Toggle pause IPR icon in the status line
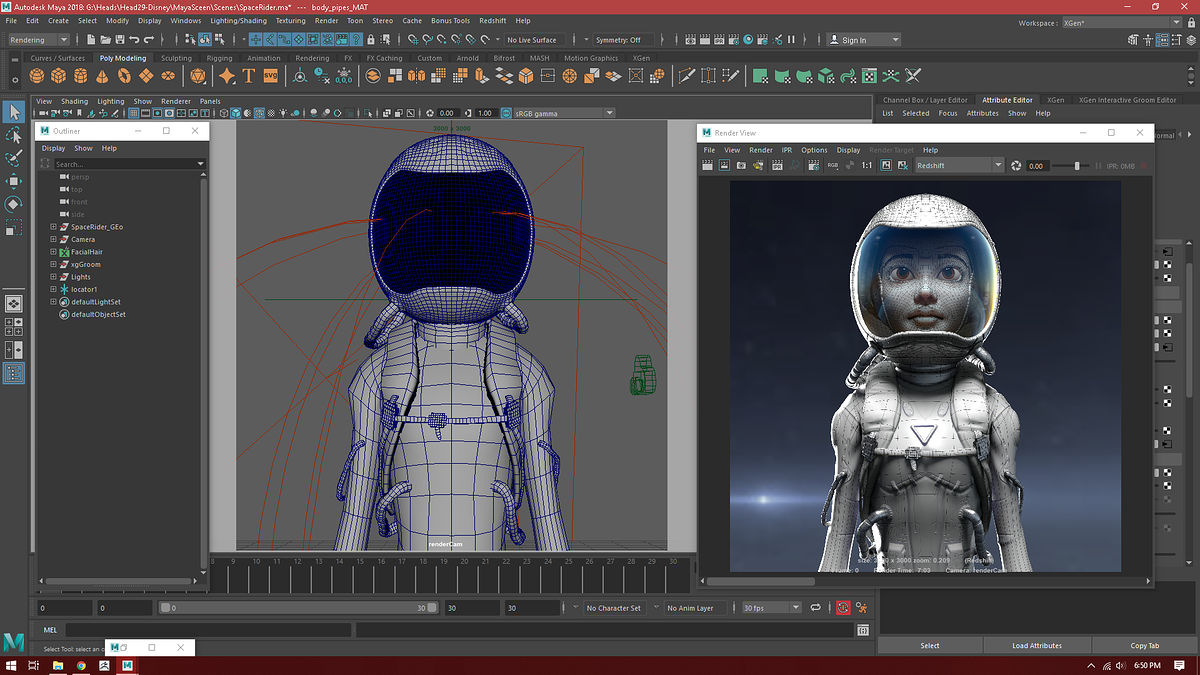Viewport: 1200px width, 675px height. (791, 40)
